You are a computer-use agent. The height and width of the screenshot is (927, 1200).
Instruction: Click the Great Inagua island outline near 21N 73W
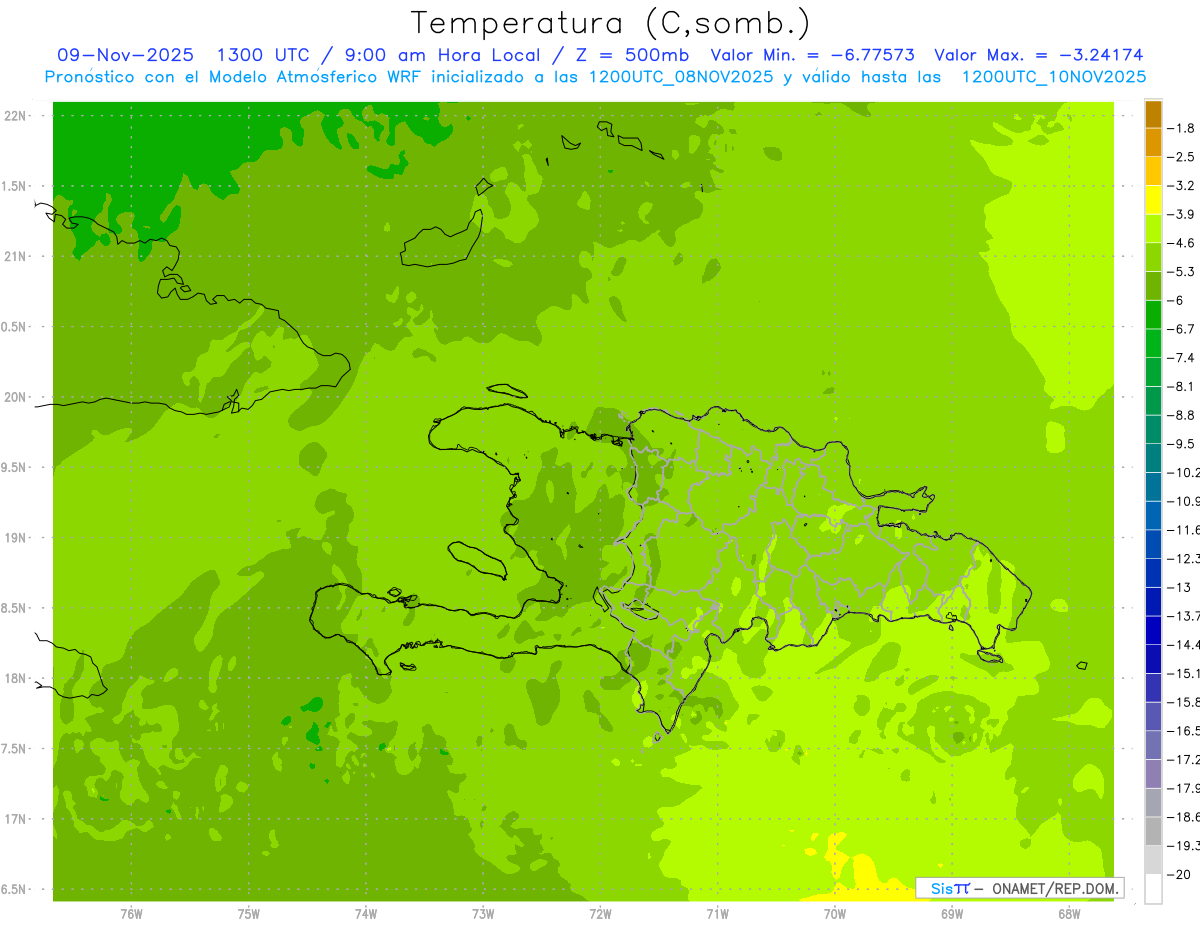[x=441, y=239]
